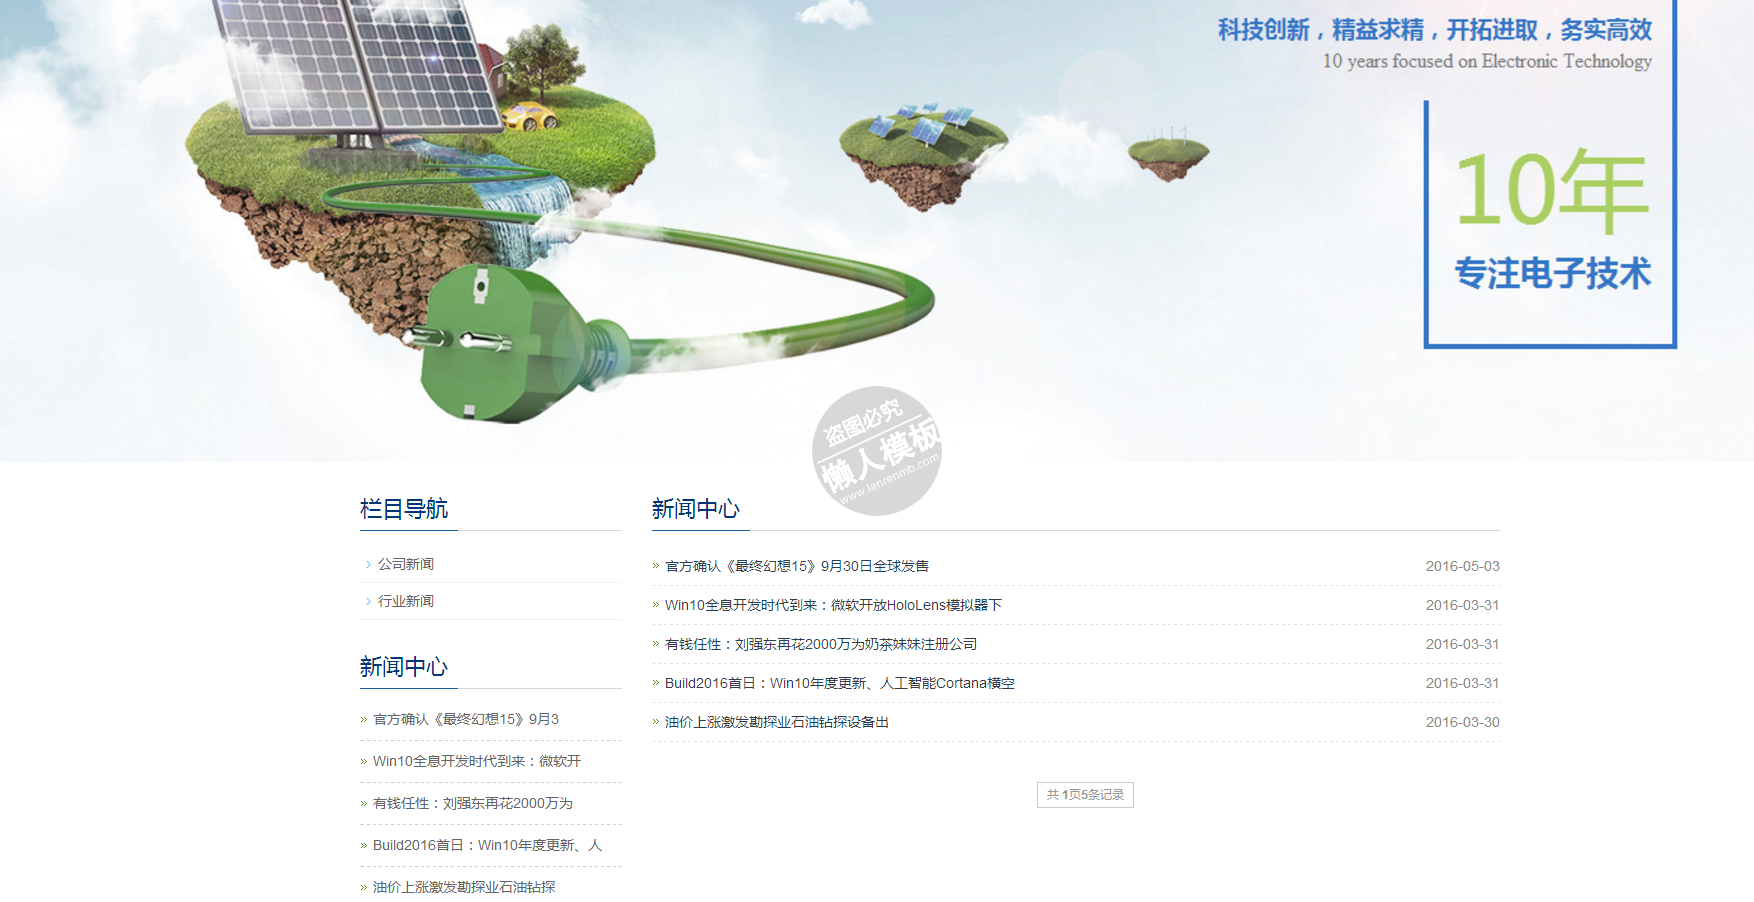Open article Build2016首日 in main news list
1754x902 pixels.
click(x=840, y=683)
